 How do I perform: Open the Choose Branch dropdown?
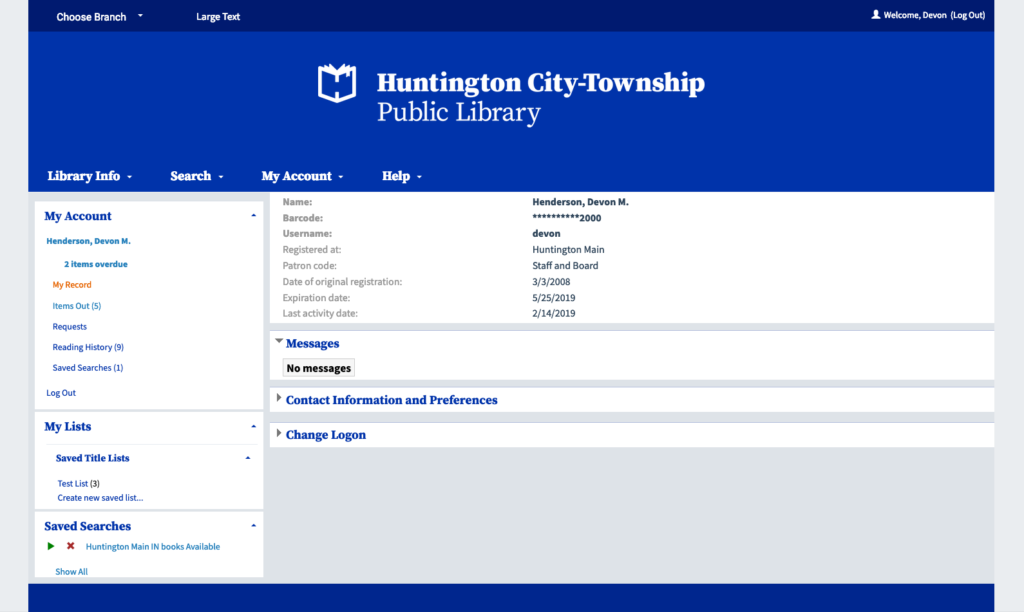[99, 16]
